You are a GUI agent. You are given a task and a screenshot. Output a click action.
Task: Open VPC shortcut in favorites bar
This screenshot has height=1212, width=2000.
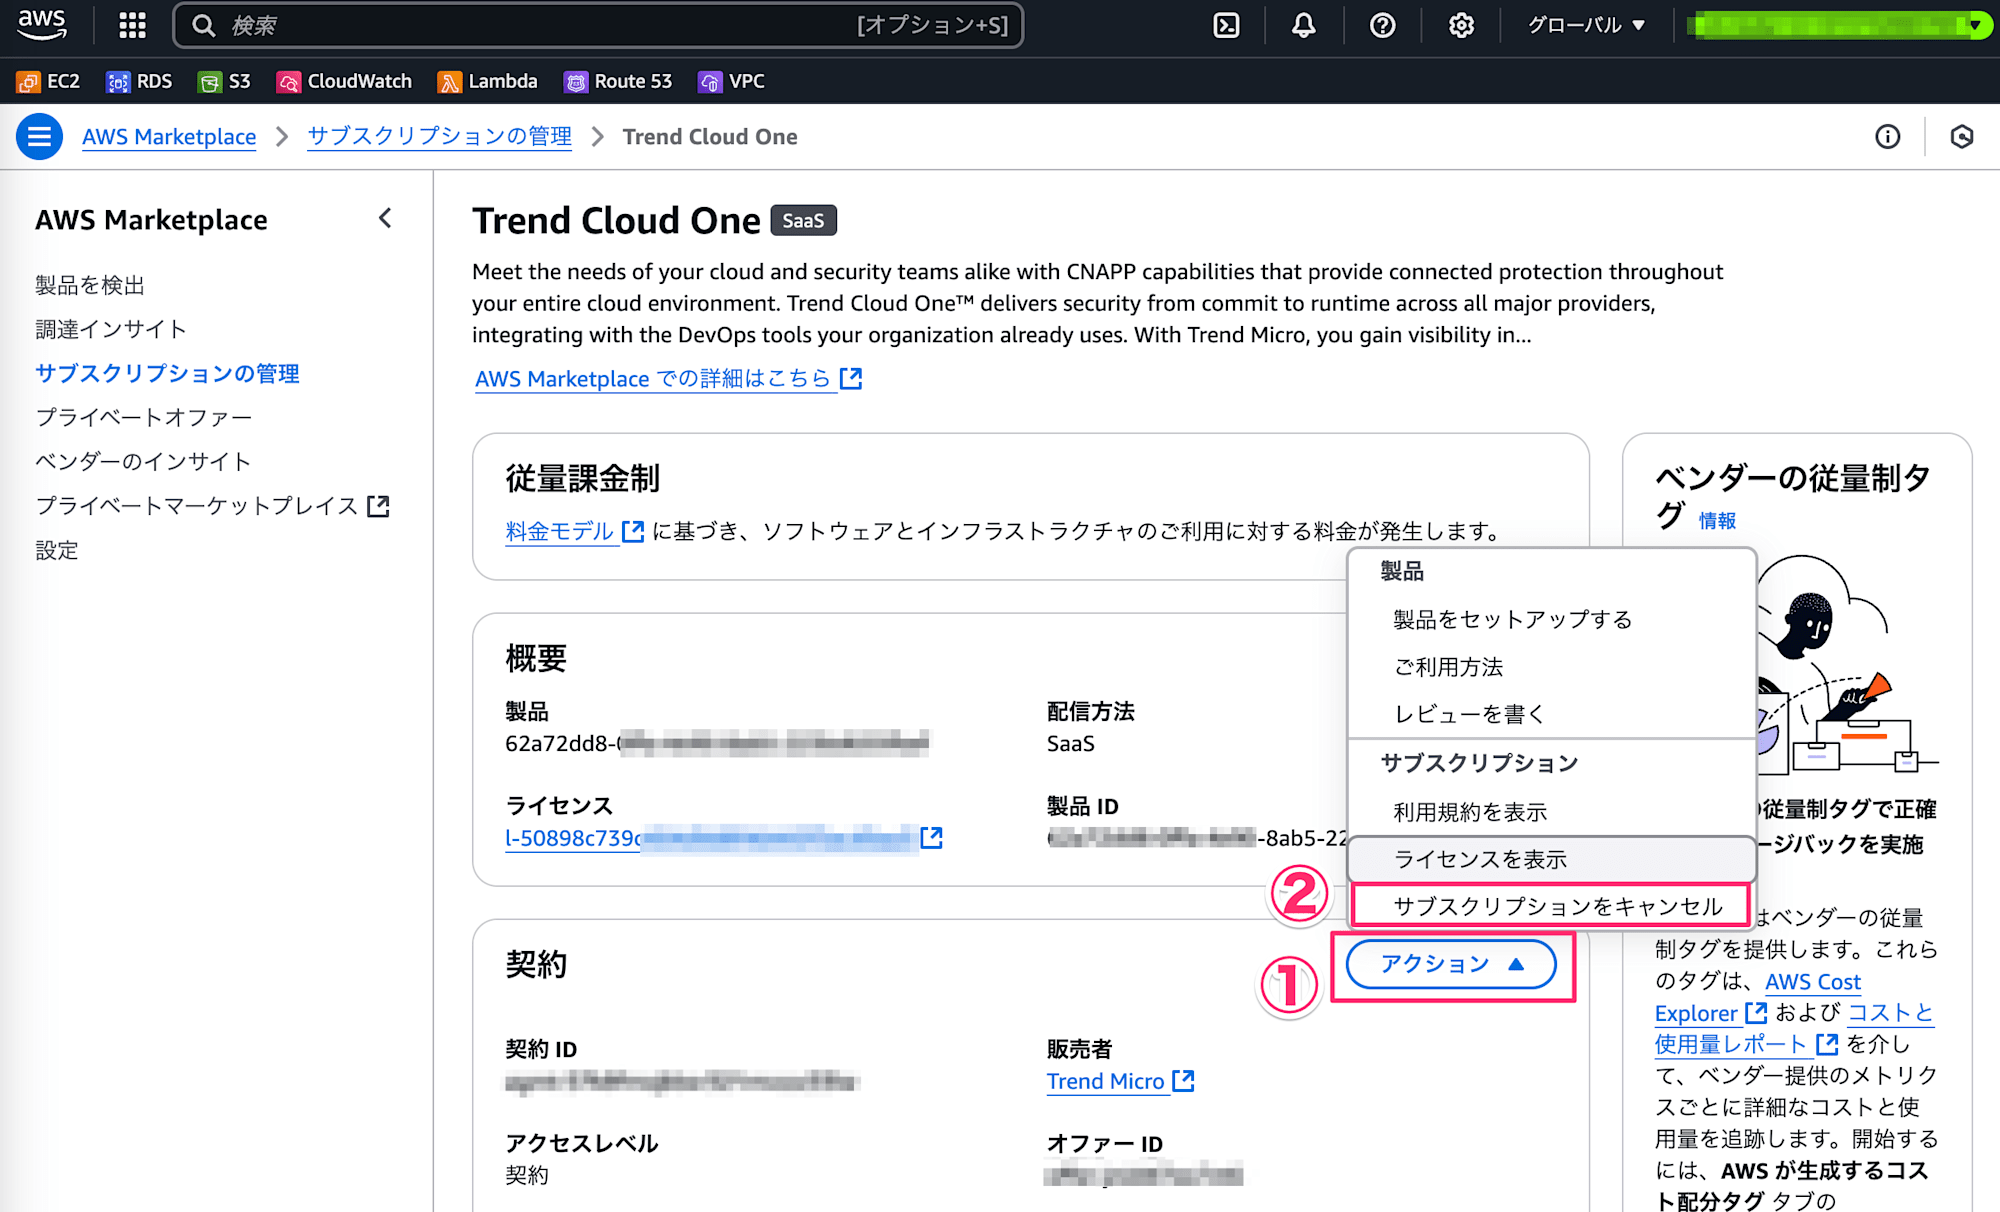point(731,81)
